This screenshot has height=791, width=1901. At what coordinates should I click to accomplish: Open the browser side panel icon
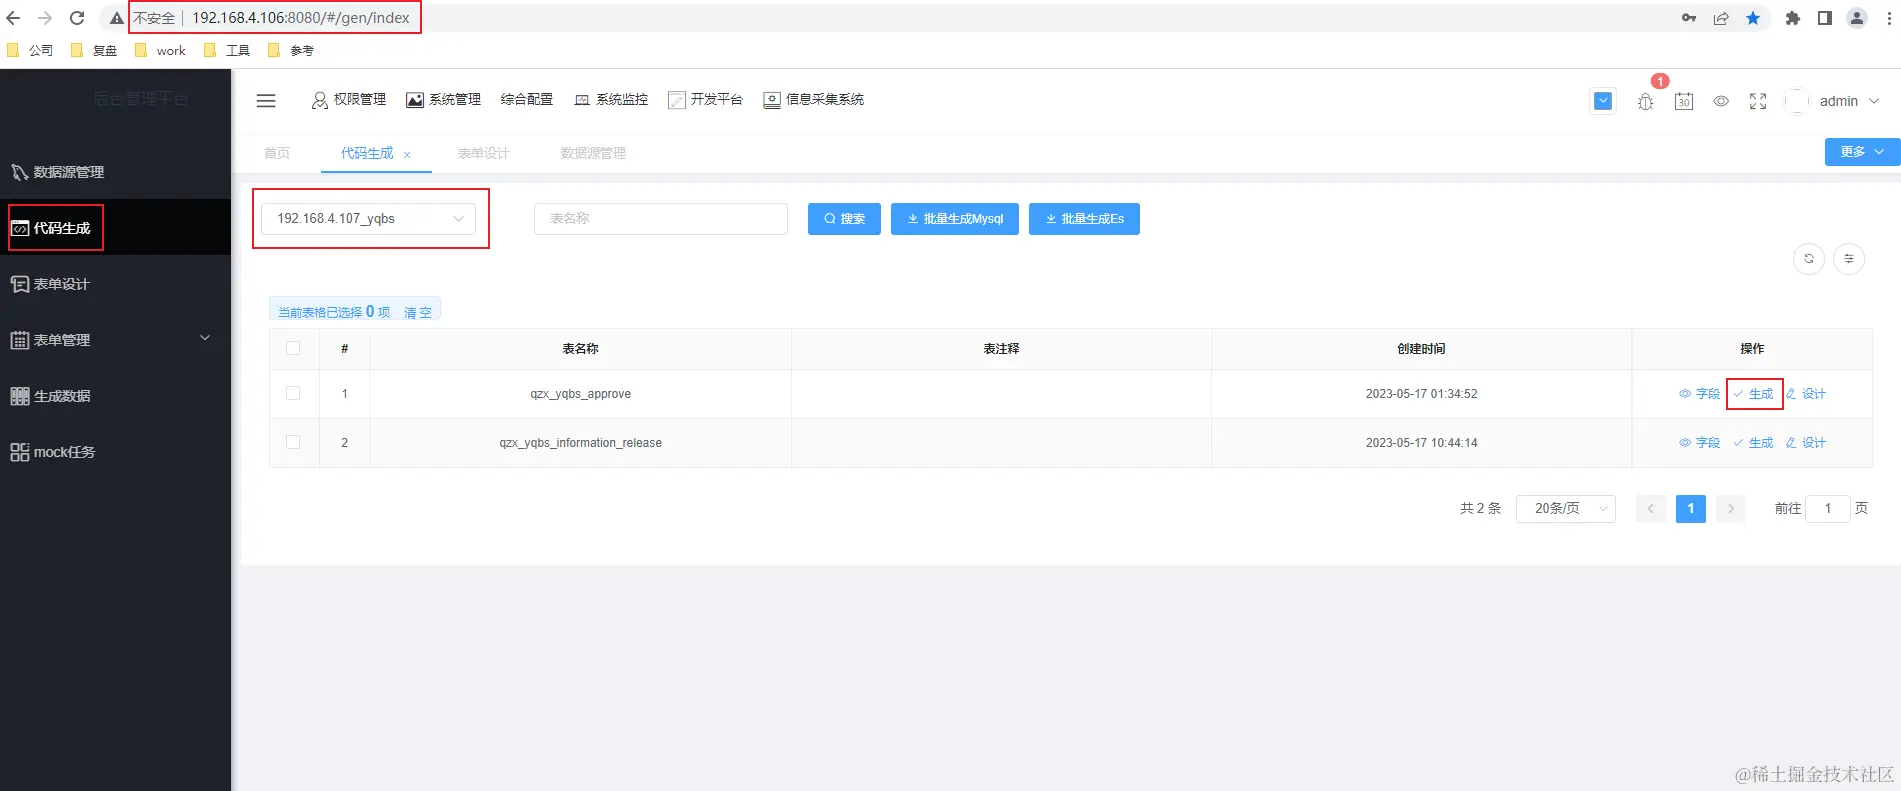click(x=1825, y=18)
